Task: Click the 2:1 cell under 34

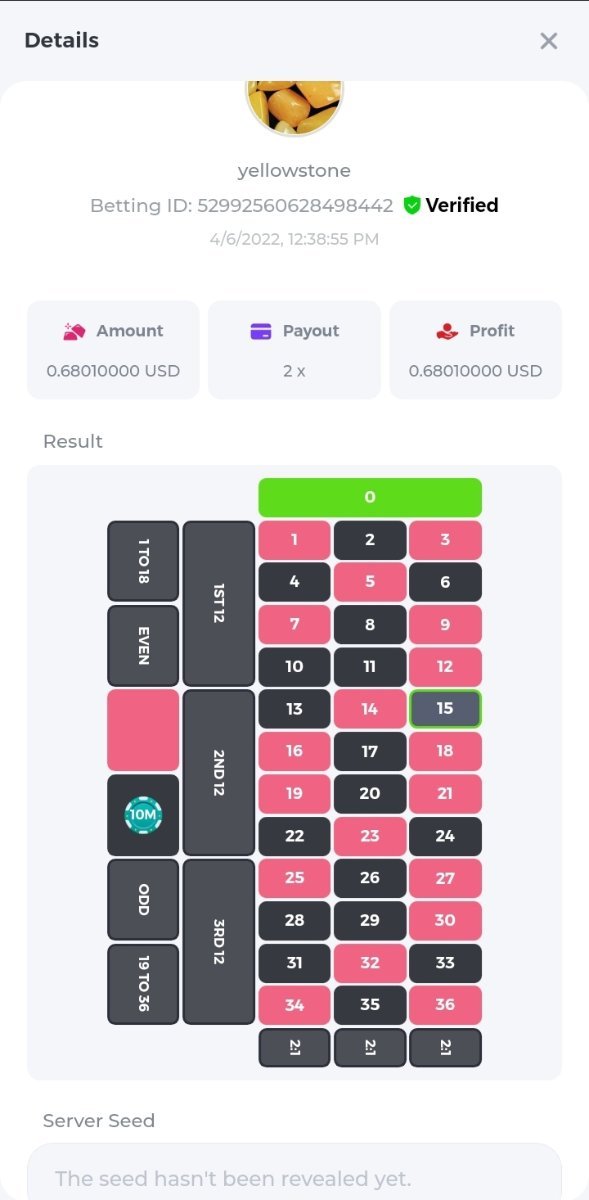Action: [x=294, y=1047]
